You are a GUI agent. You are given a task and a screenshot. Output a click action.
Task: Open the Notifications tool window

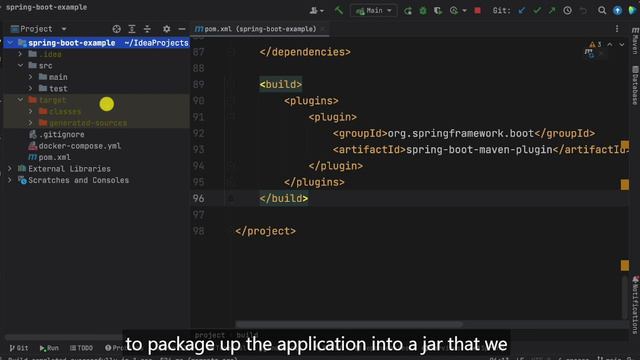[x=636, y=305]
